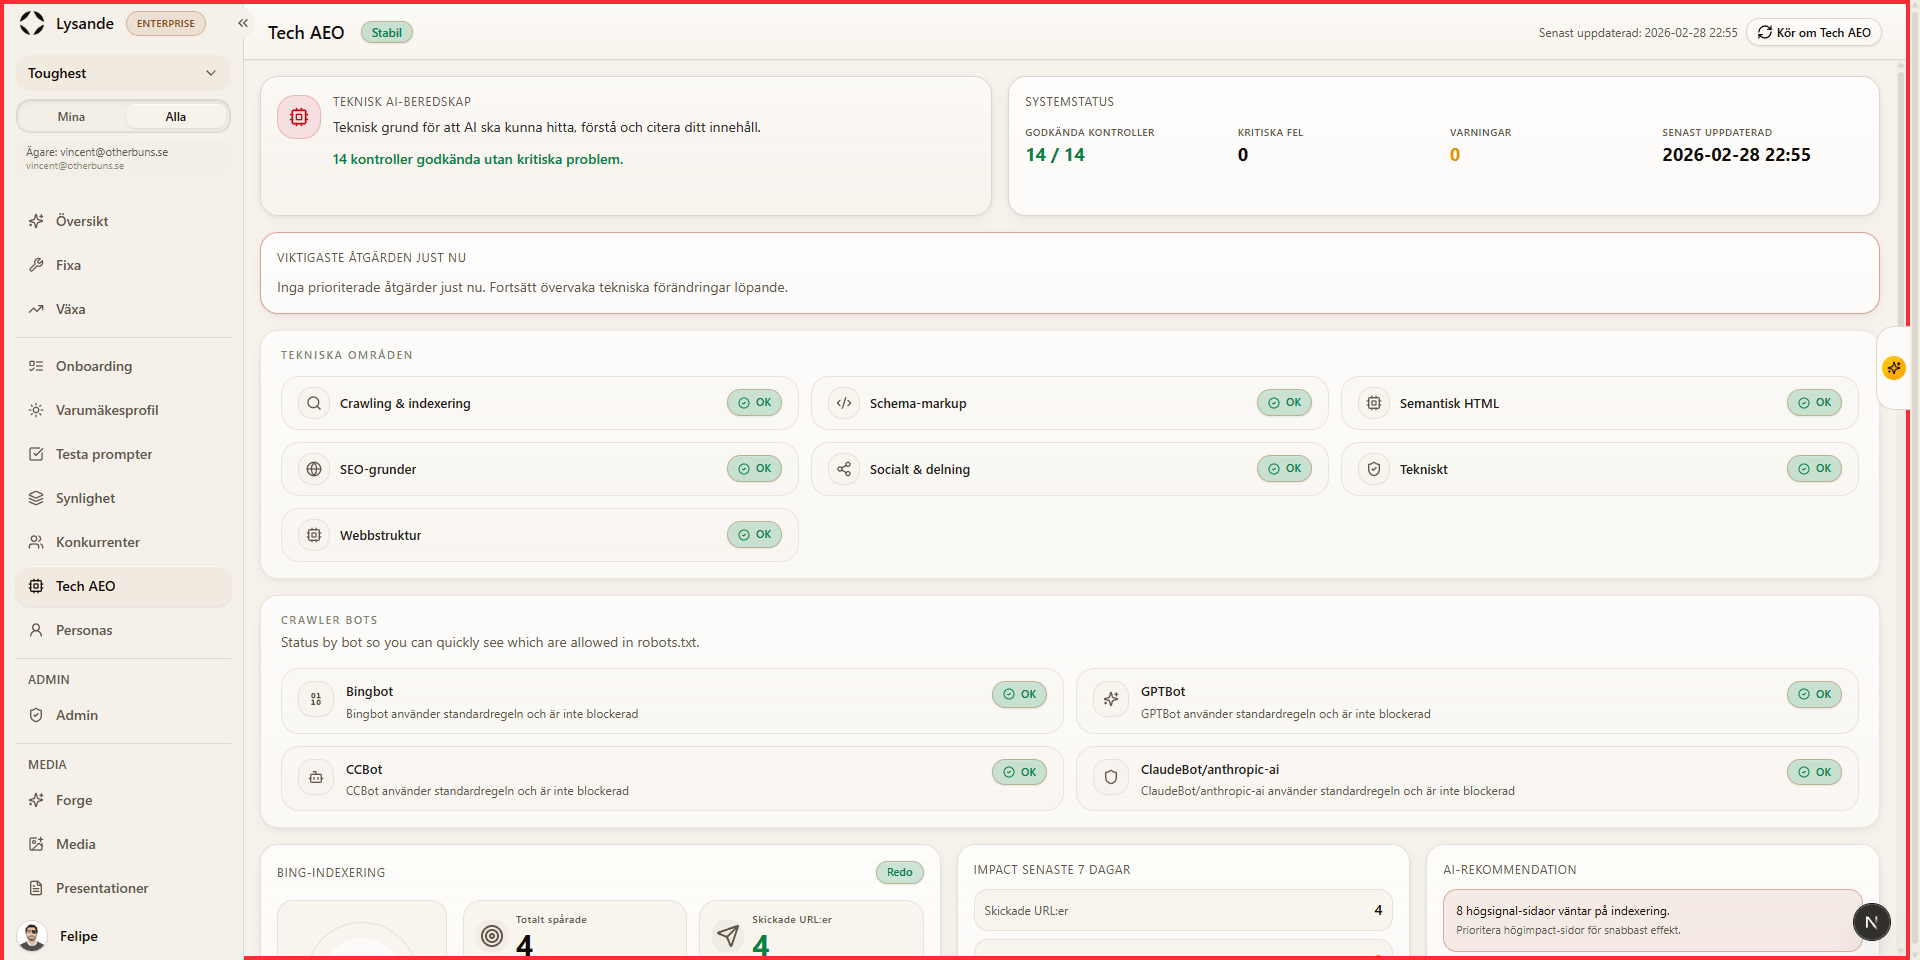Click the Totalt spårade target icon
Screen dimensions: 1920x960
(x=492, y=936)
